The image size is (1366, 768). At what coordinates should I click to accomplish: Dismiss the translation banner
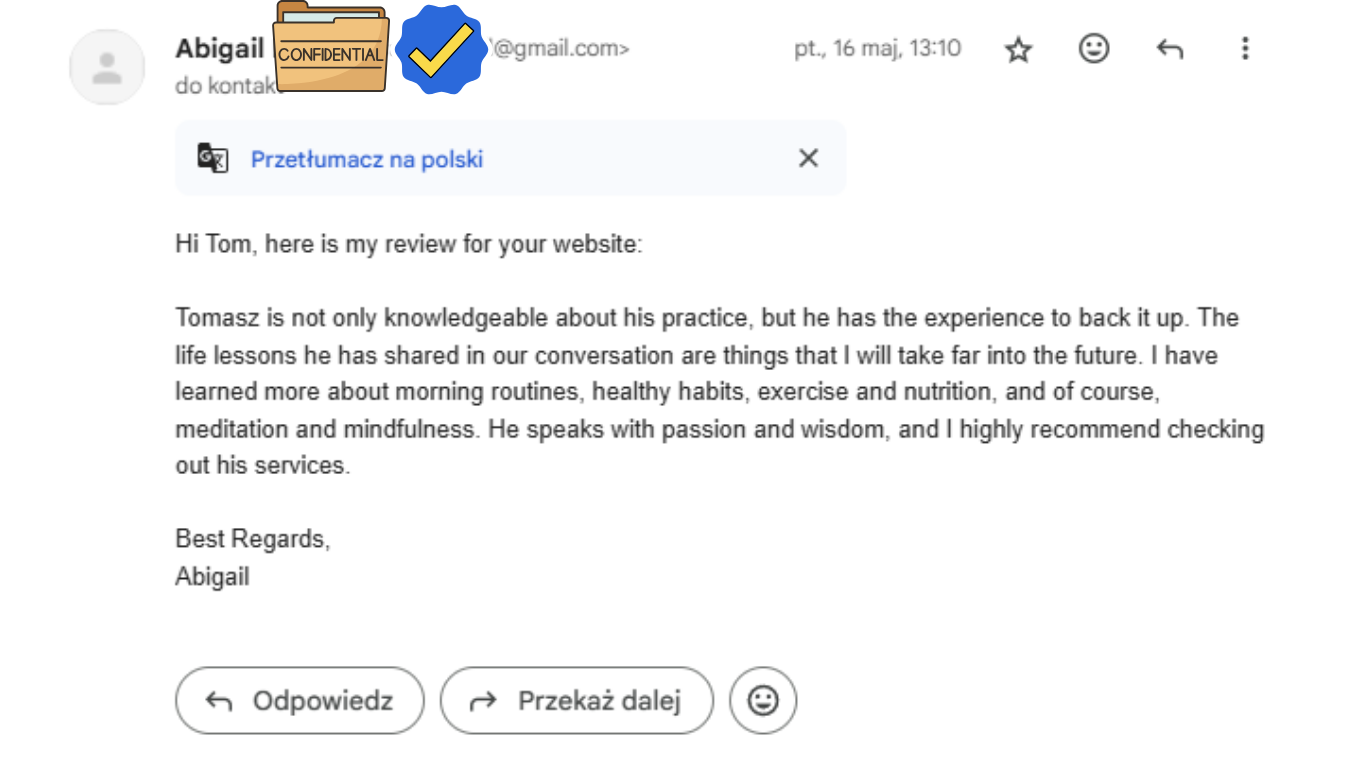point(808,158)
